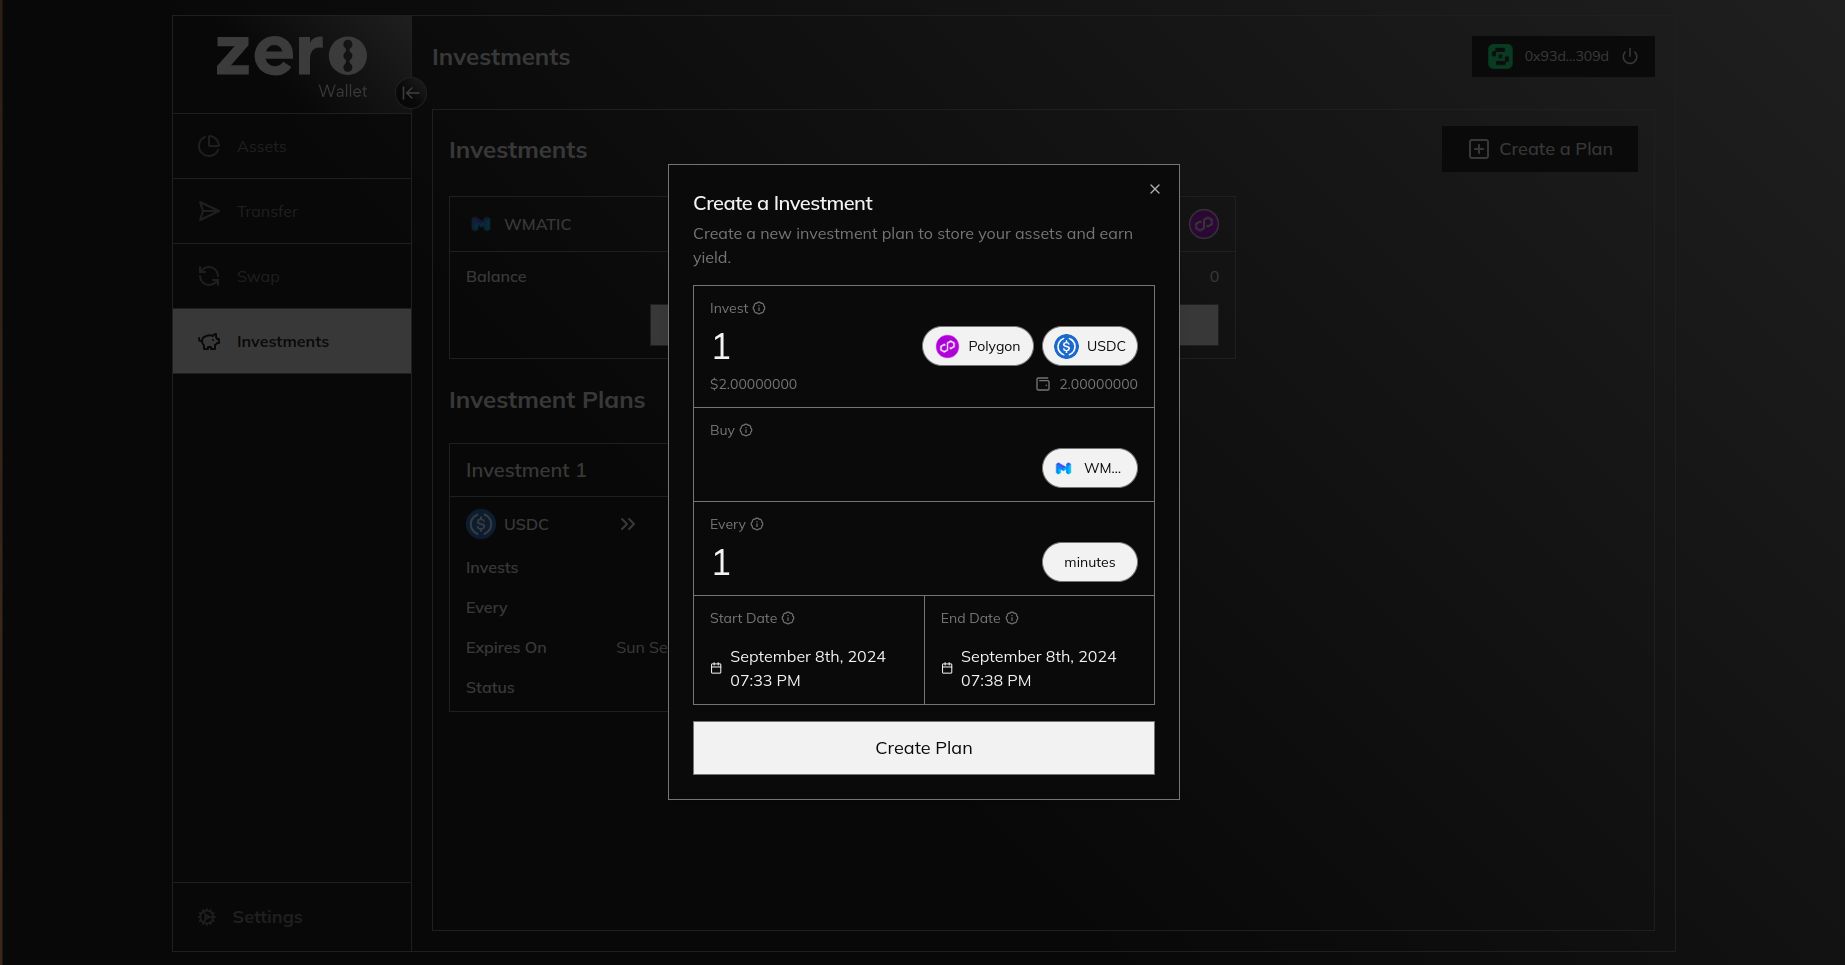The height and width of the screenshot is (965, 1845).
Task: Open Settings in the sidebar
Action: click(x=292, y=917)
